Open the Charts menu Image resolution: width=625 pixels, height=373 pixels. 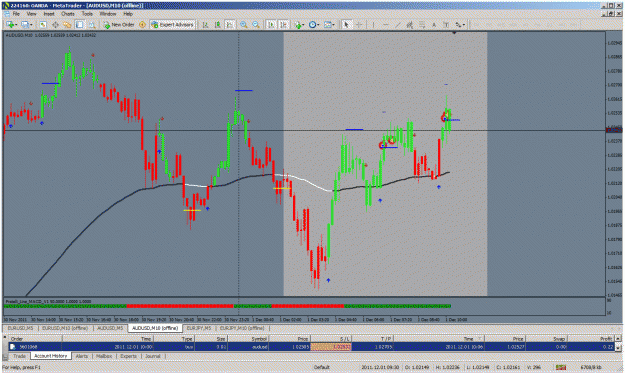click(68, 14)
